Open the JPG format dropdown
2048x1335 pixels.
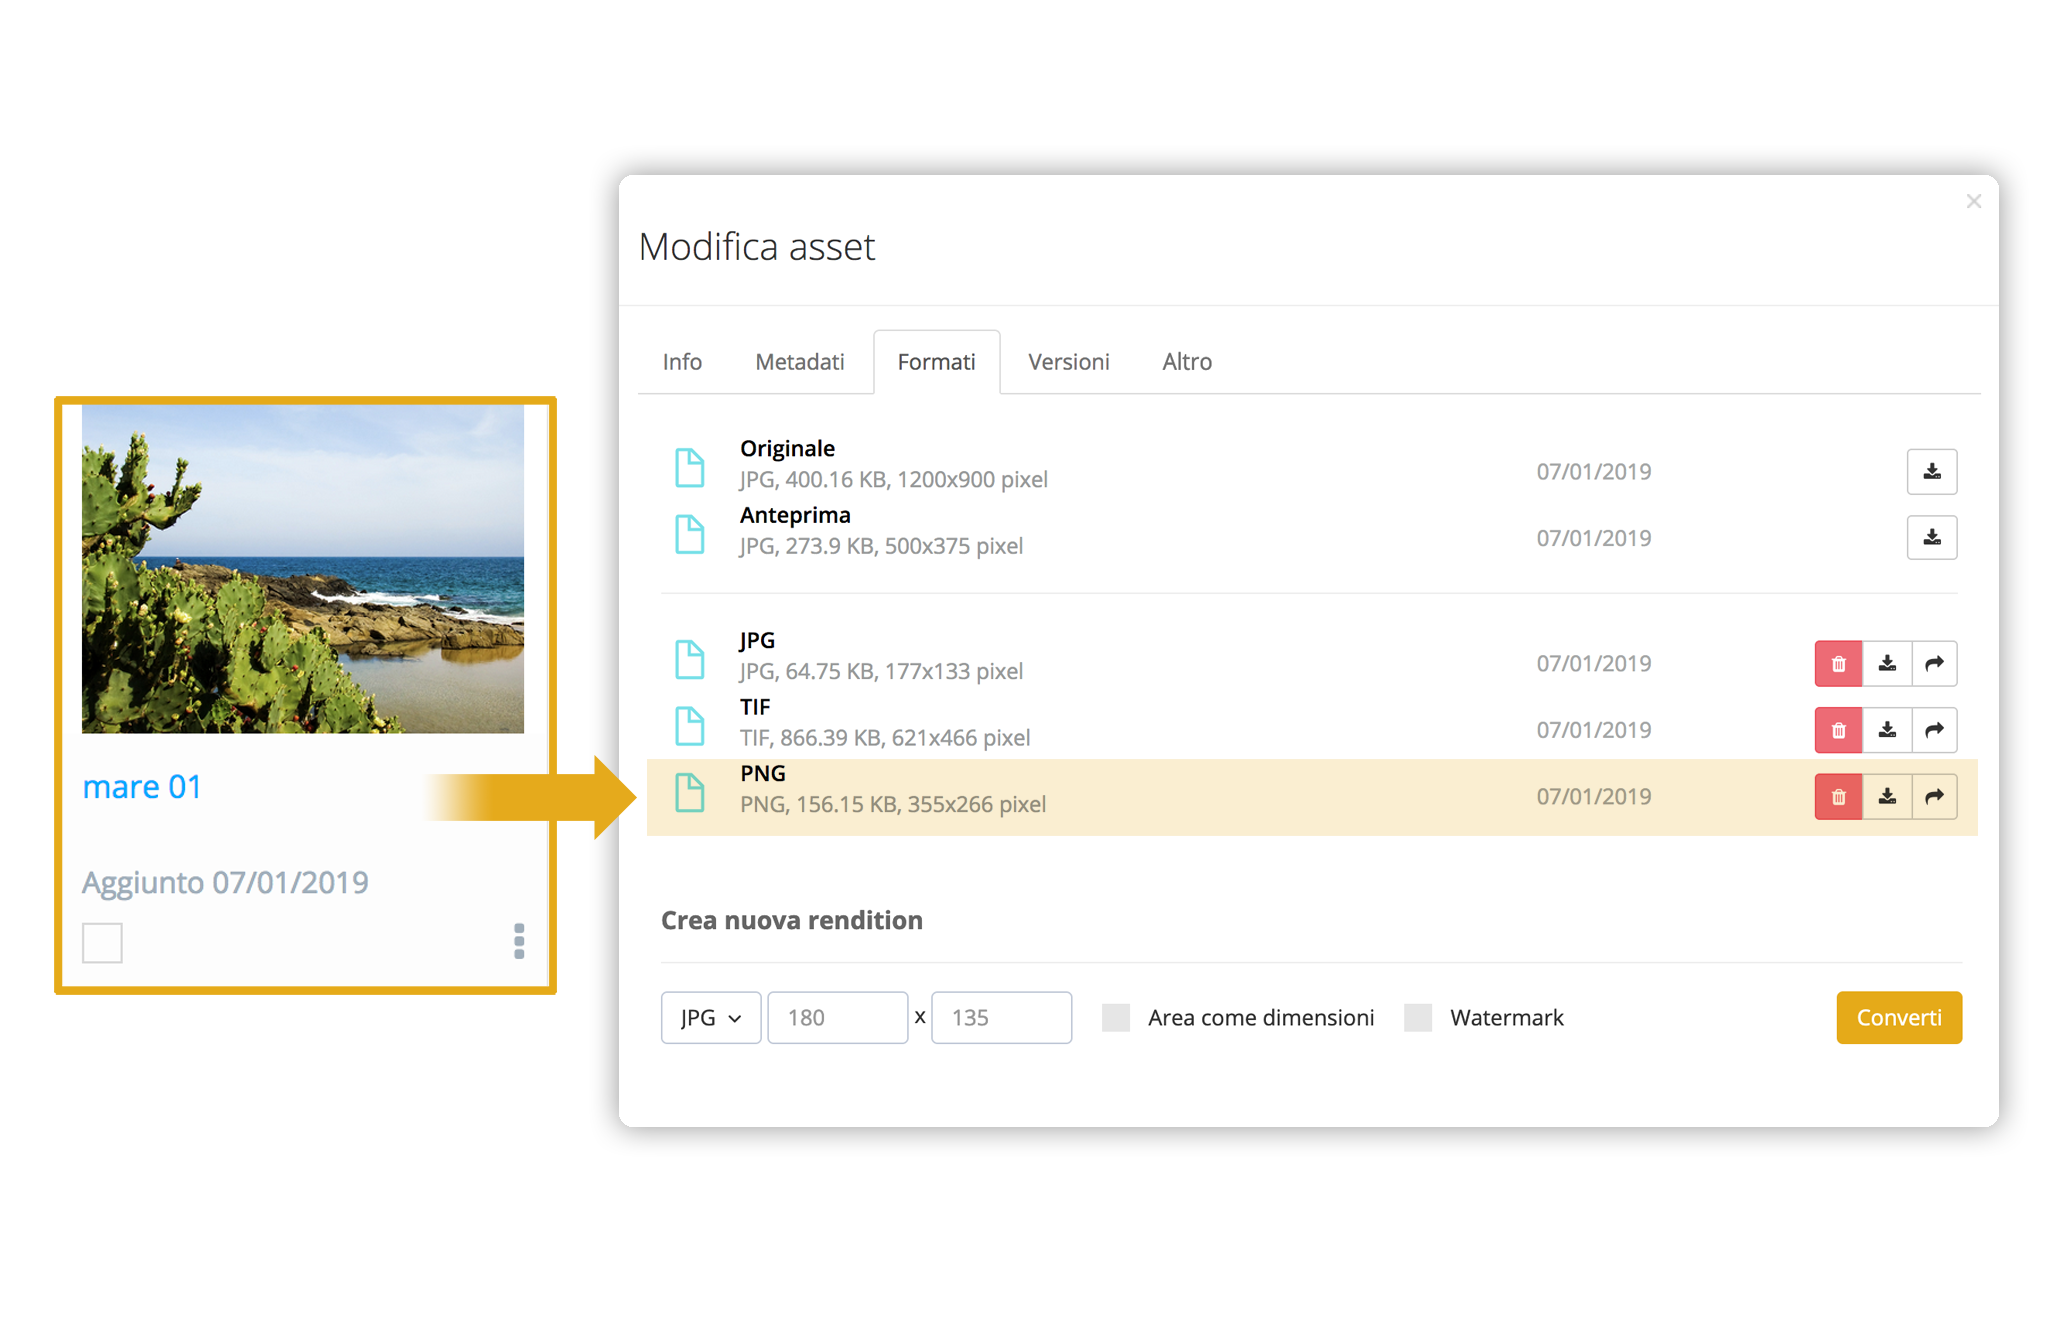point(711,1018)
